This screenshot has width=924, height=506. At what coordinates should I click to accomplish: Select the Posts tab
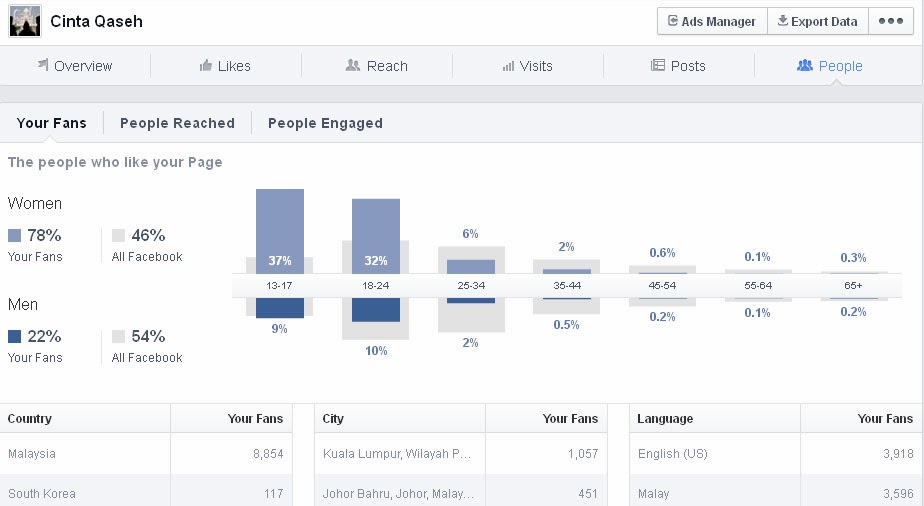(x=678, y=66)
